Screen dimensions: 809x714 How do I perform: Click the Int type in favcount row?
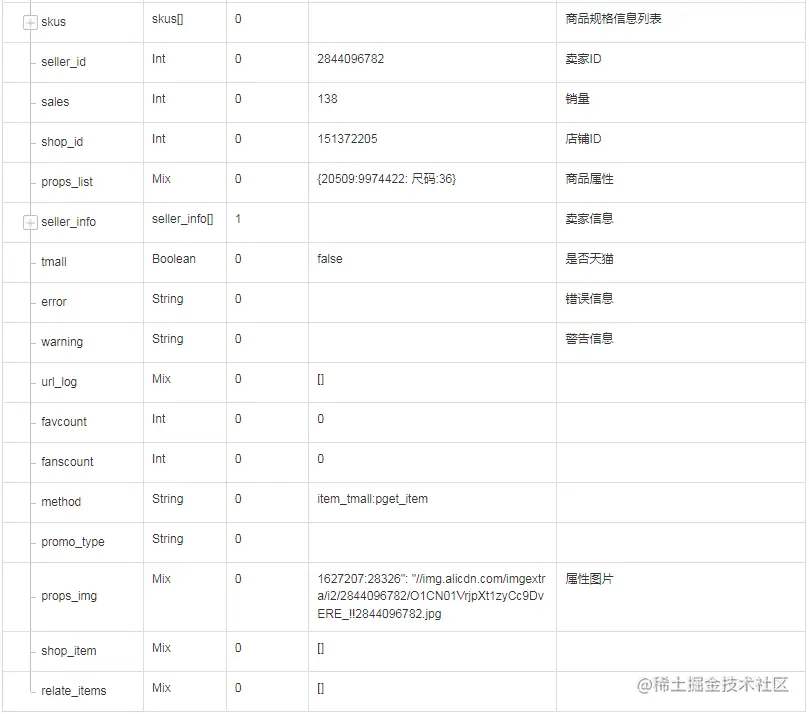point(159,419)
